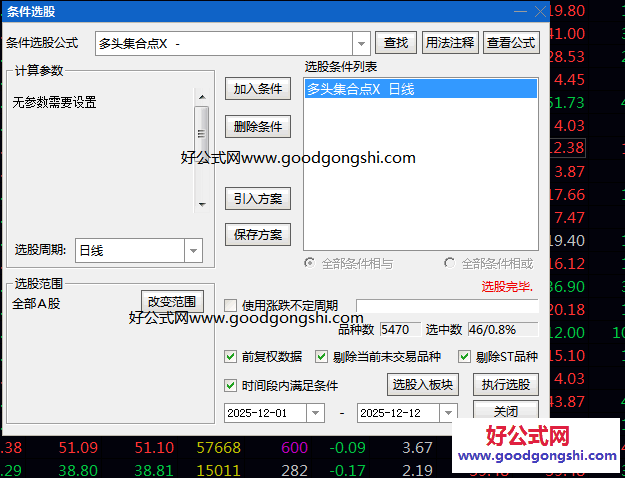Expand the 条件选股公式 formula dropdown arrow
This screenshot has height=478, width=625.
click(x=361, y=43)
